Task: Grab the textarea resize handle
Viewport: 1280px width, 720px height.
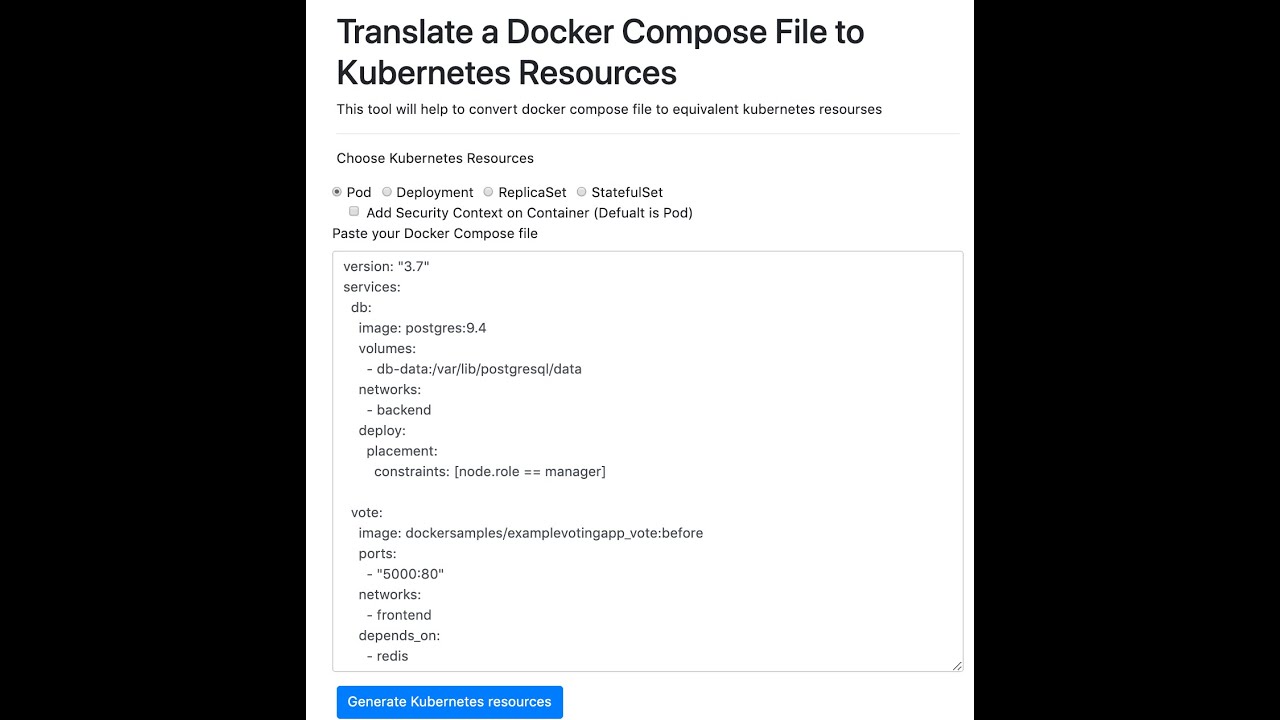Action: 957,665
